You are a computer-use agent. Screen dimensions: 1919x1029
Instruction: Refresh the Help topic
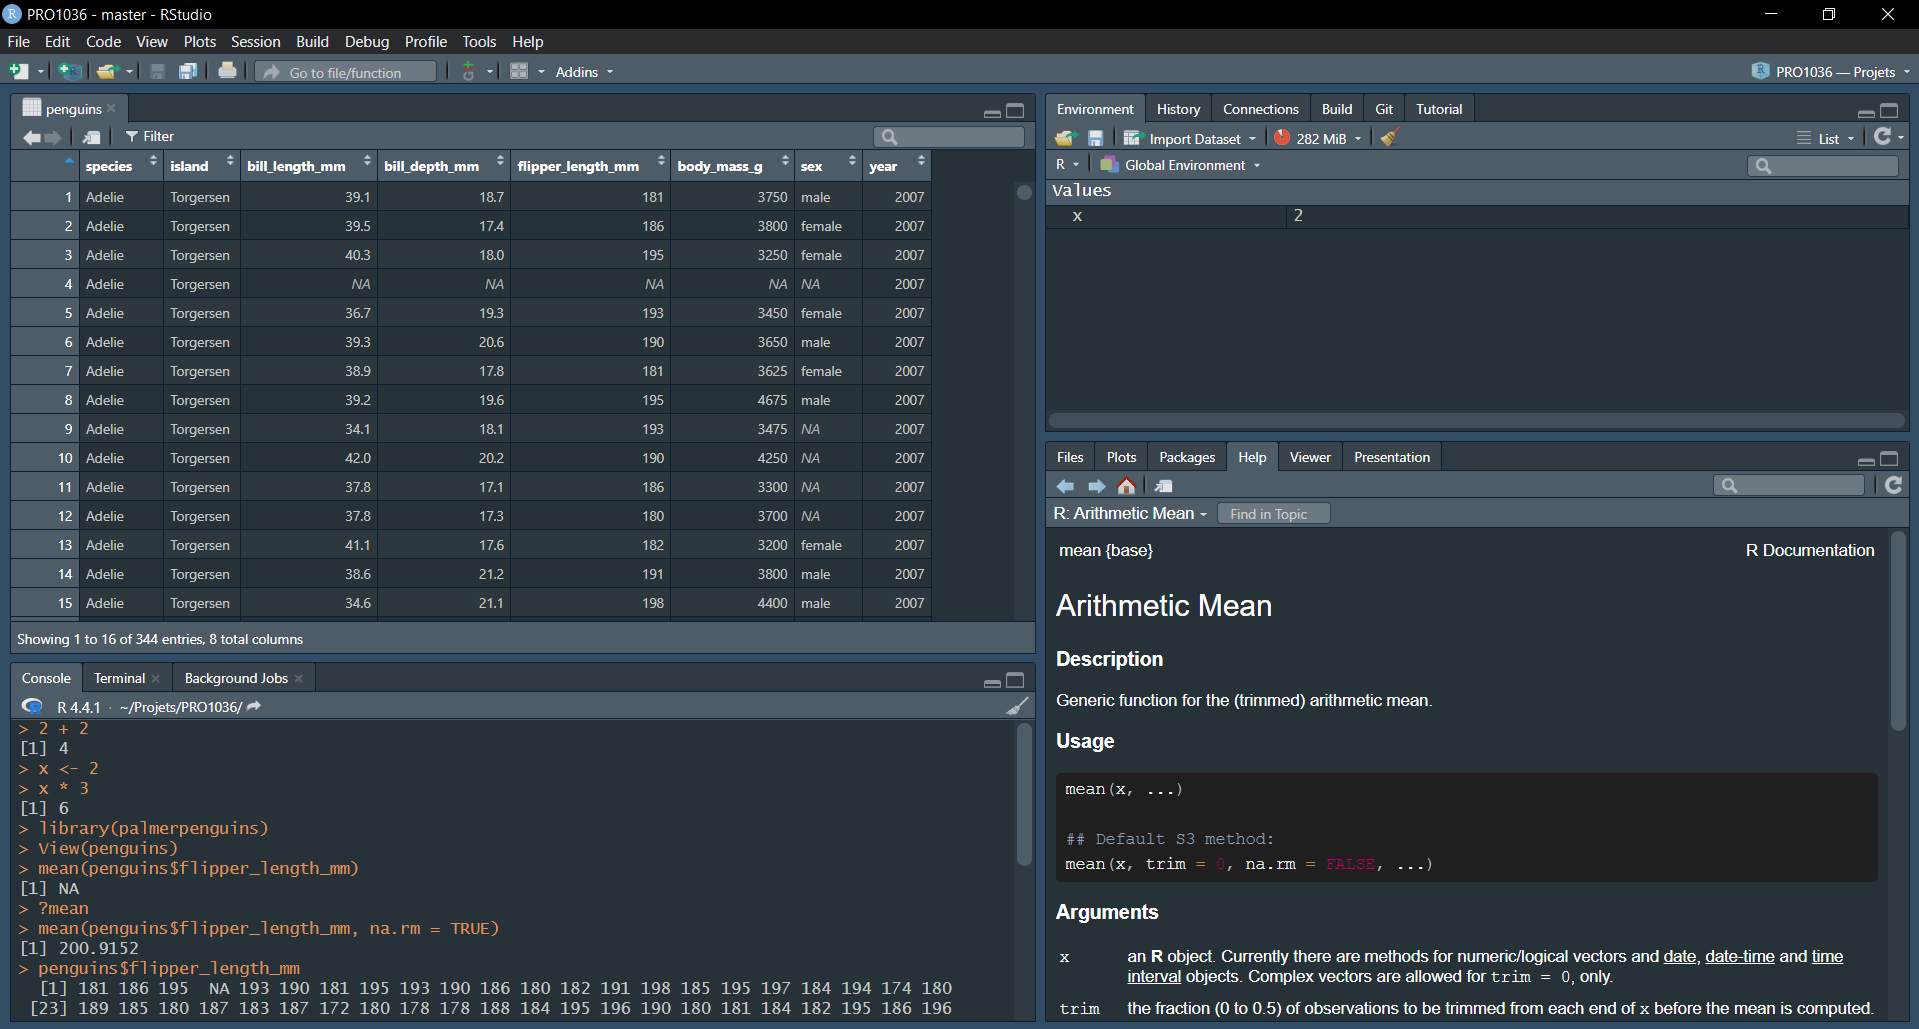(1893, 485)
